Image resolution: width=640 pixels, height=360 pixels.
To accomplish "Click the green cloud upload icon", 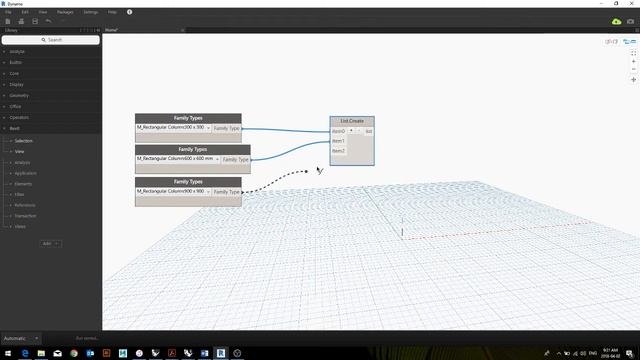I will click(x=616, y=21).
